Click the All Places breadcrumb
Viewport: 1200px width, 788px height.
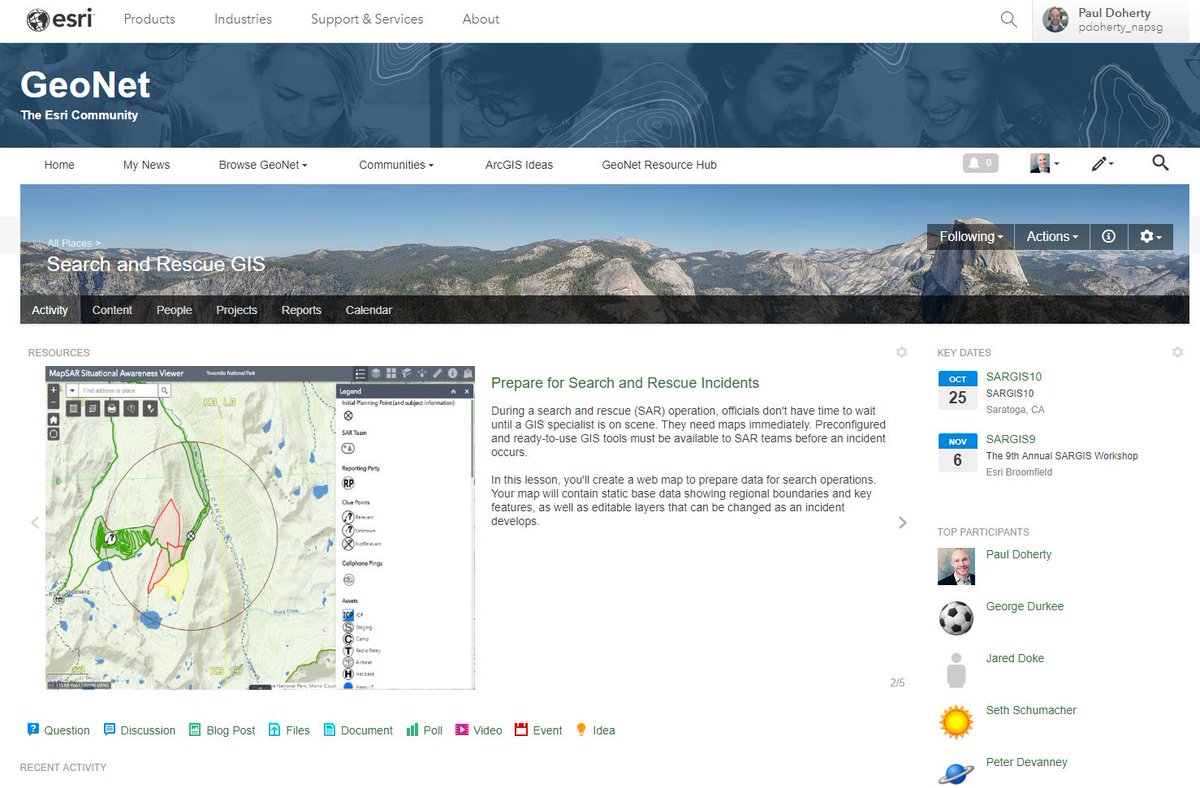[69, 243]
